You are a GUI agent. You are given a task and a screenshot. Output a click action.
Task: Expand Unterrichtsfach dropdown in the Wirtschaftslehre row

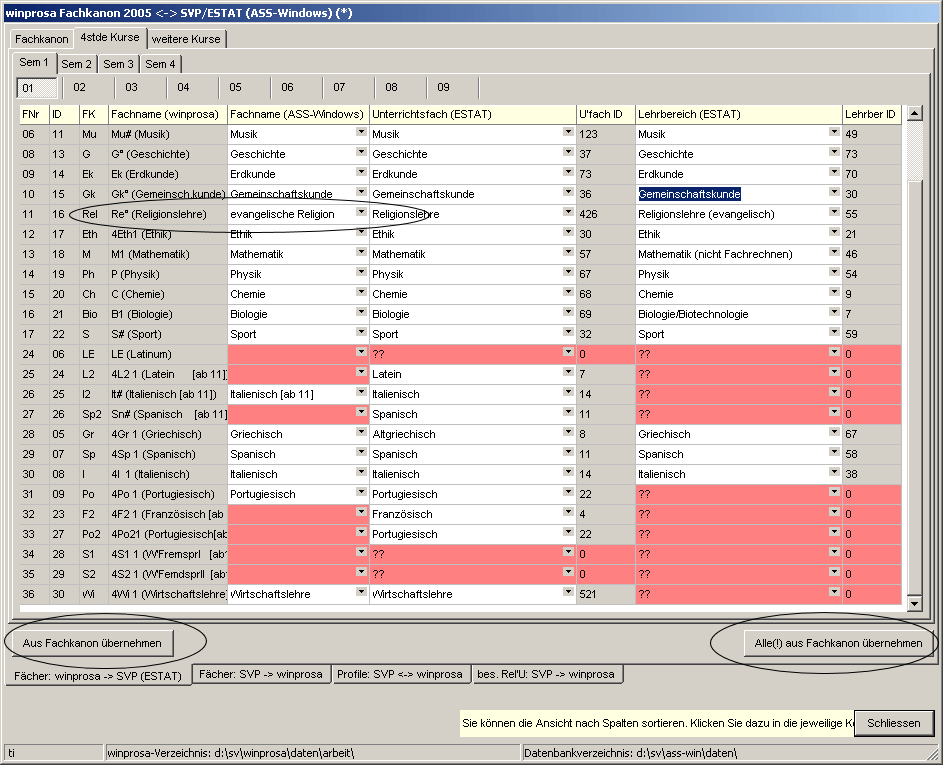tap(568, 593)
